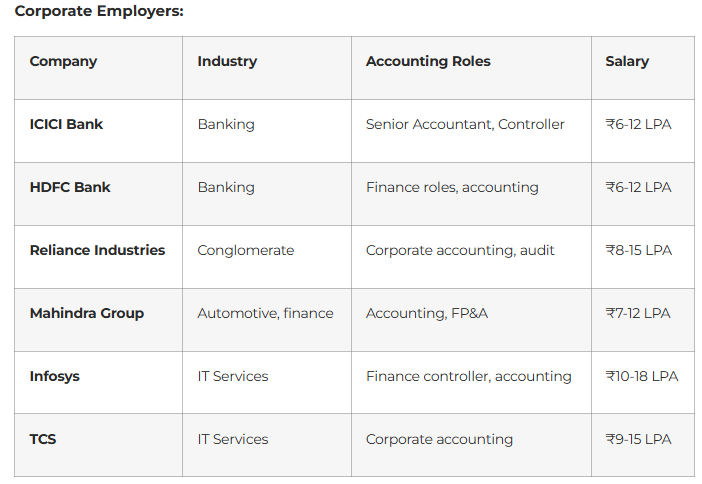Select the TCS company cell

[43, 439]
